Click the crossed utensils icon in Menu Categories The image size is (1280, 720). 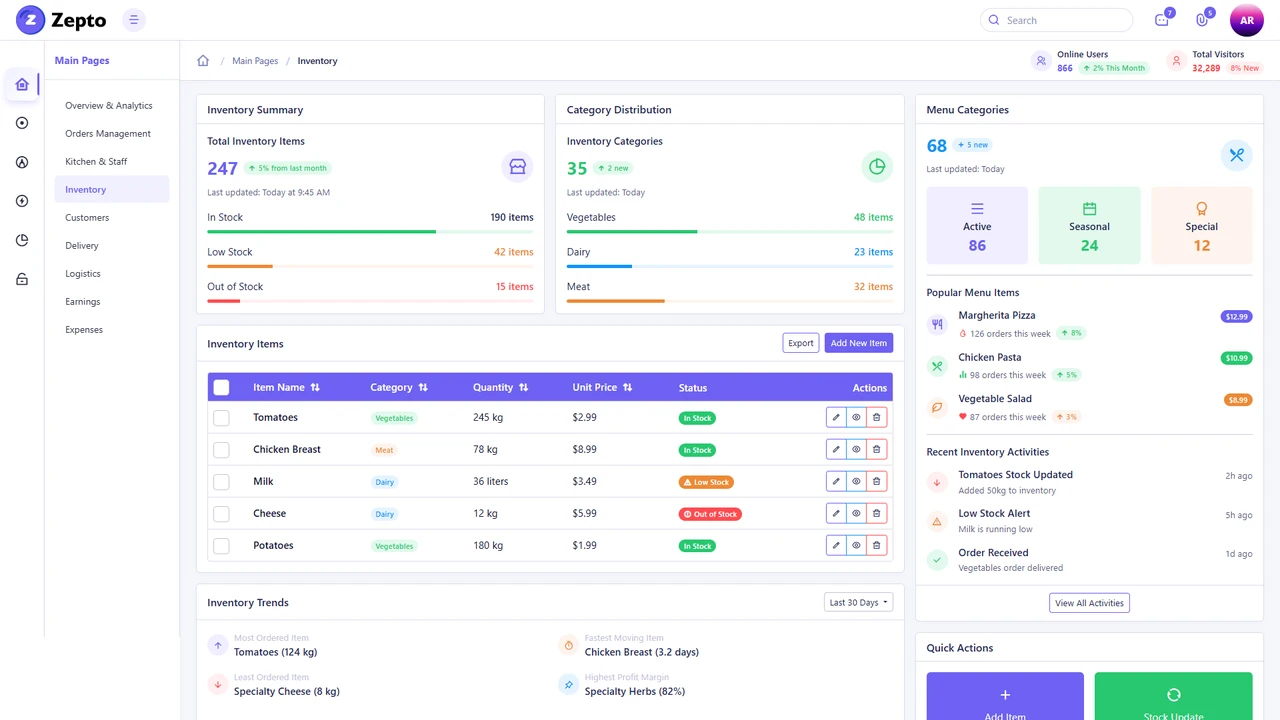(1237, 155)
